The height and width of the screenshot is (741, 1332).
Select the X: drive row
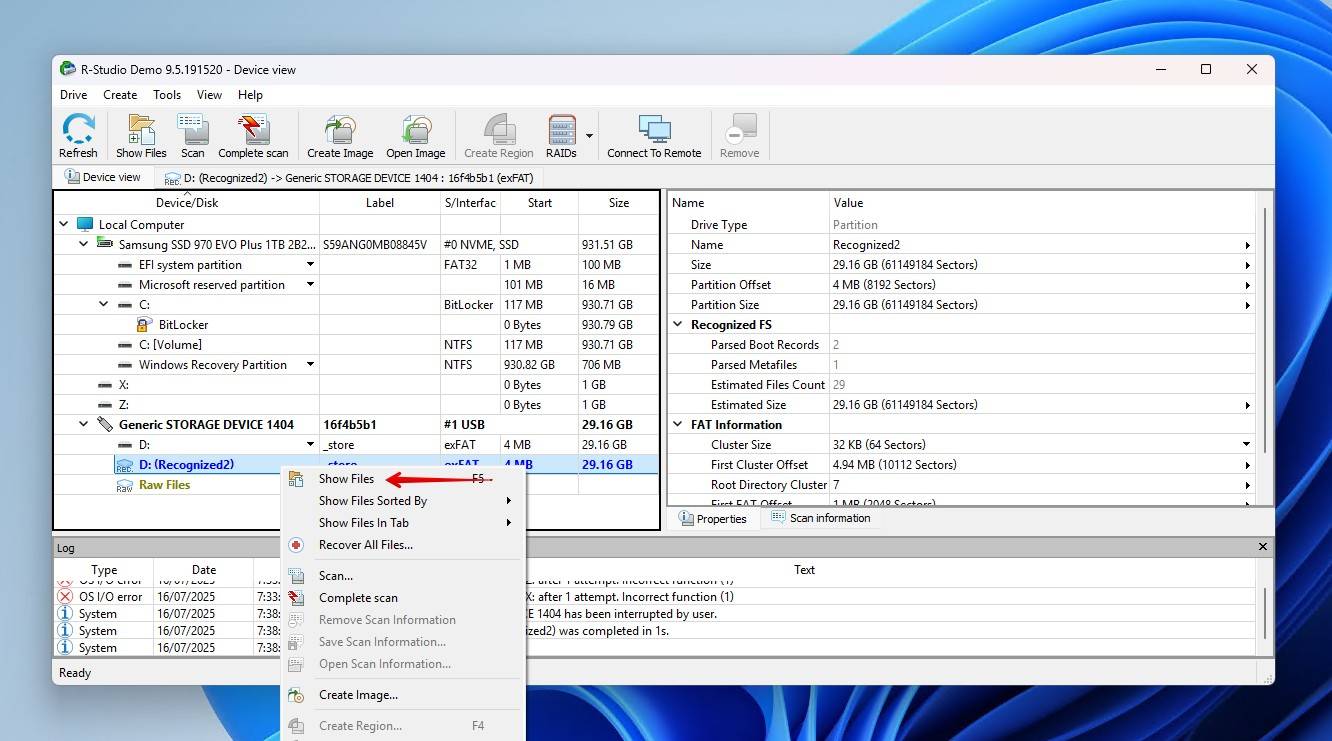[x=356, y=385]
